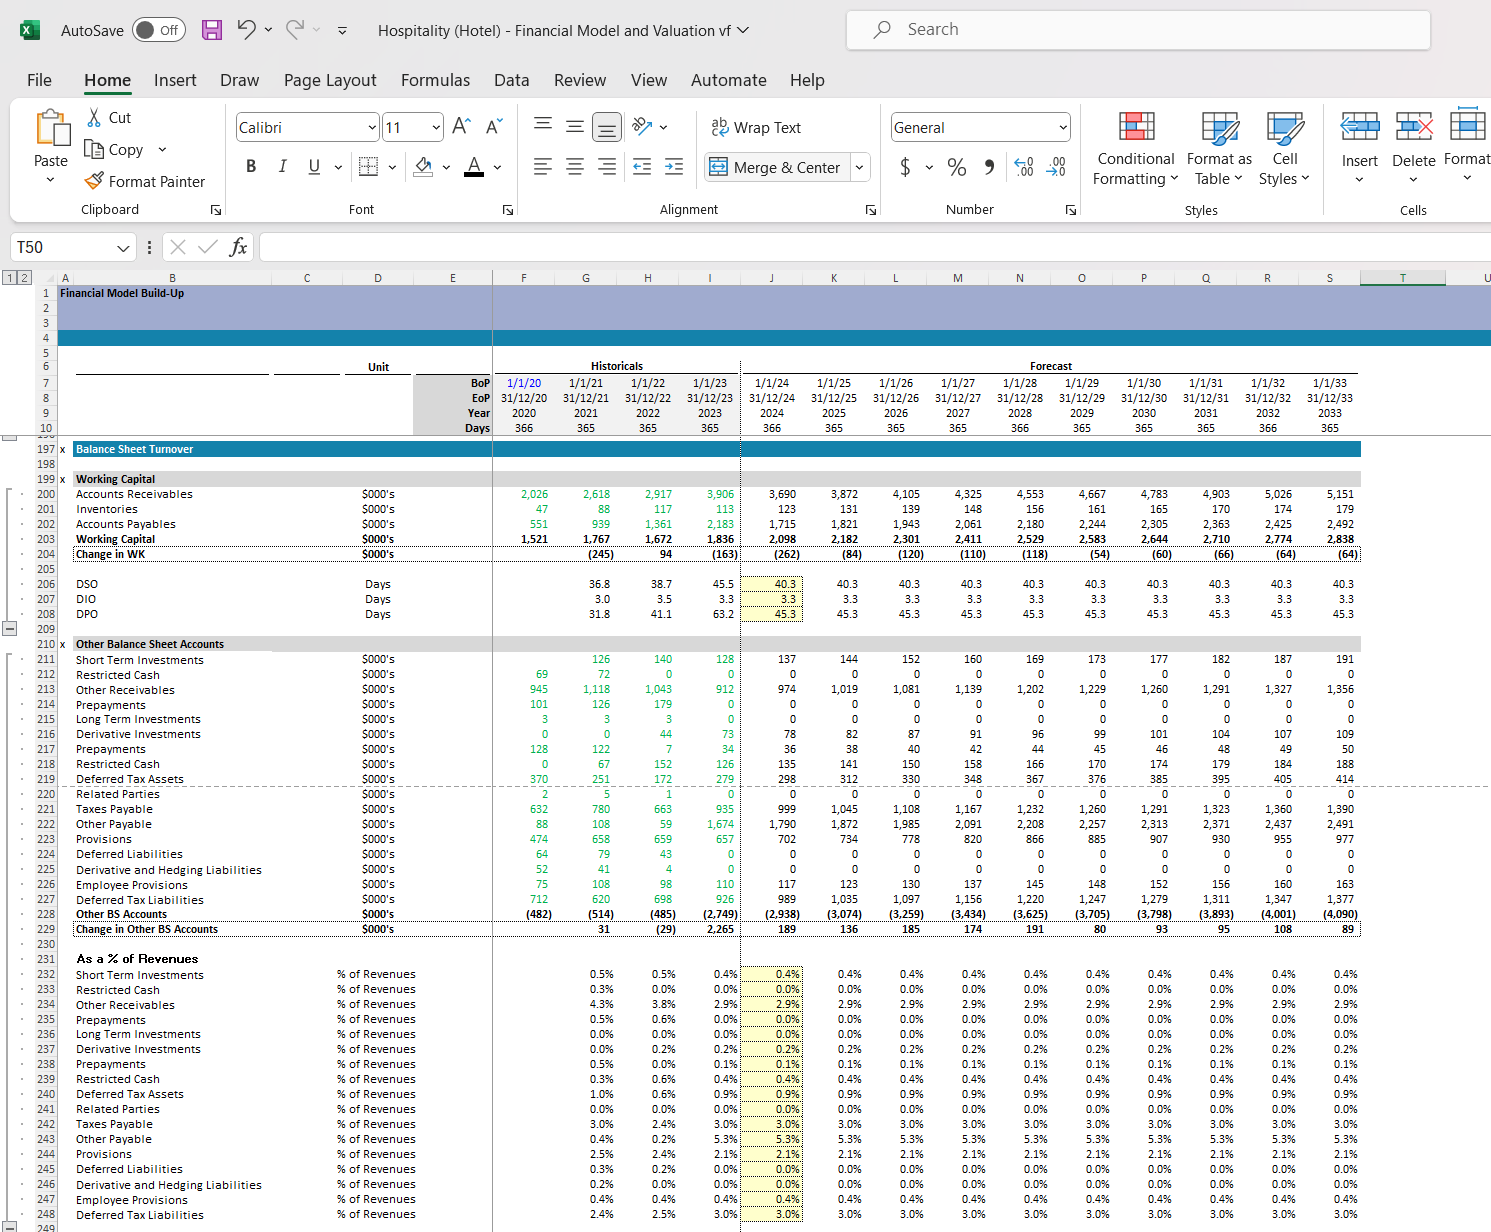This screenshot has width=1491, height=1232.
Task: Click increase decimal icon
Action: (x=1024, y=167)
